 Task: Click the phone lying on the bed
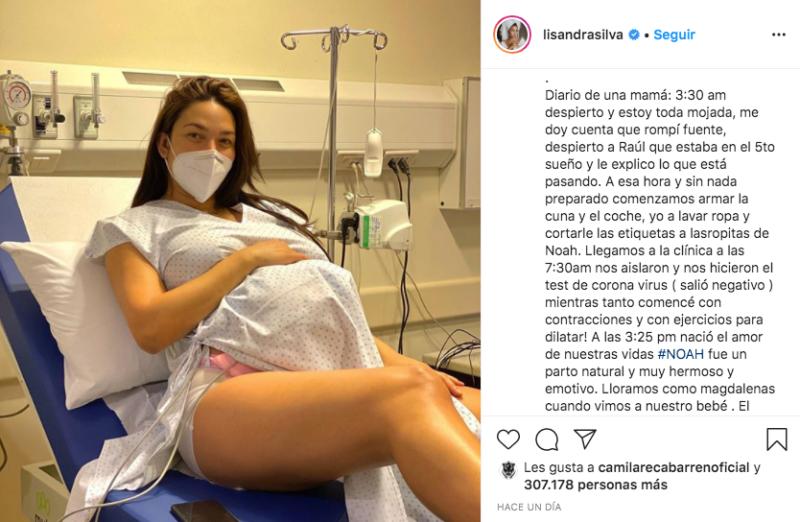pos(204,511)
